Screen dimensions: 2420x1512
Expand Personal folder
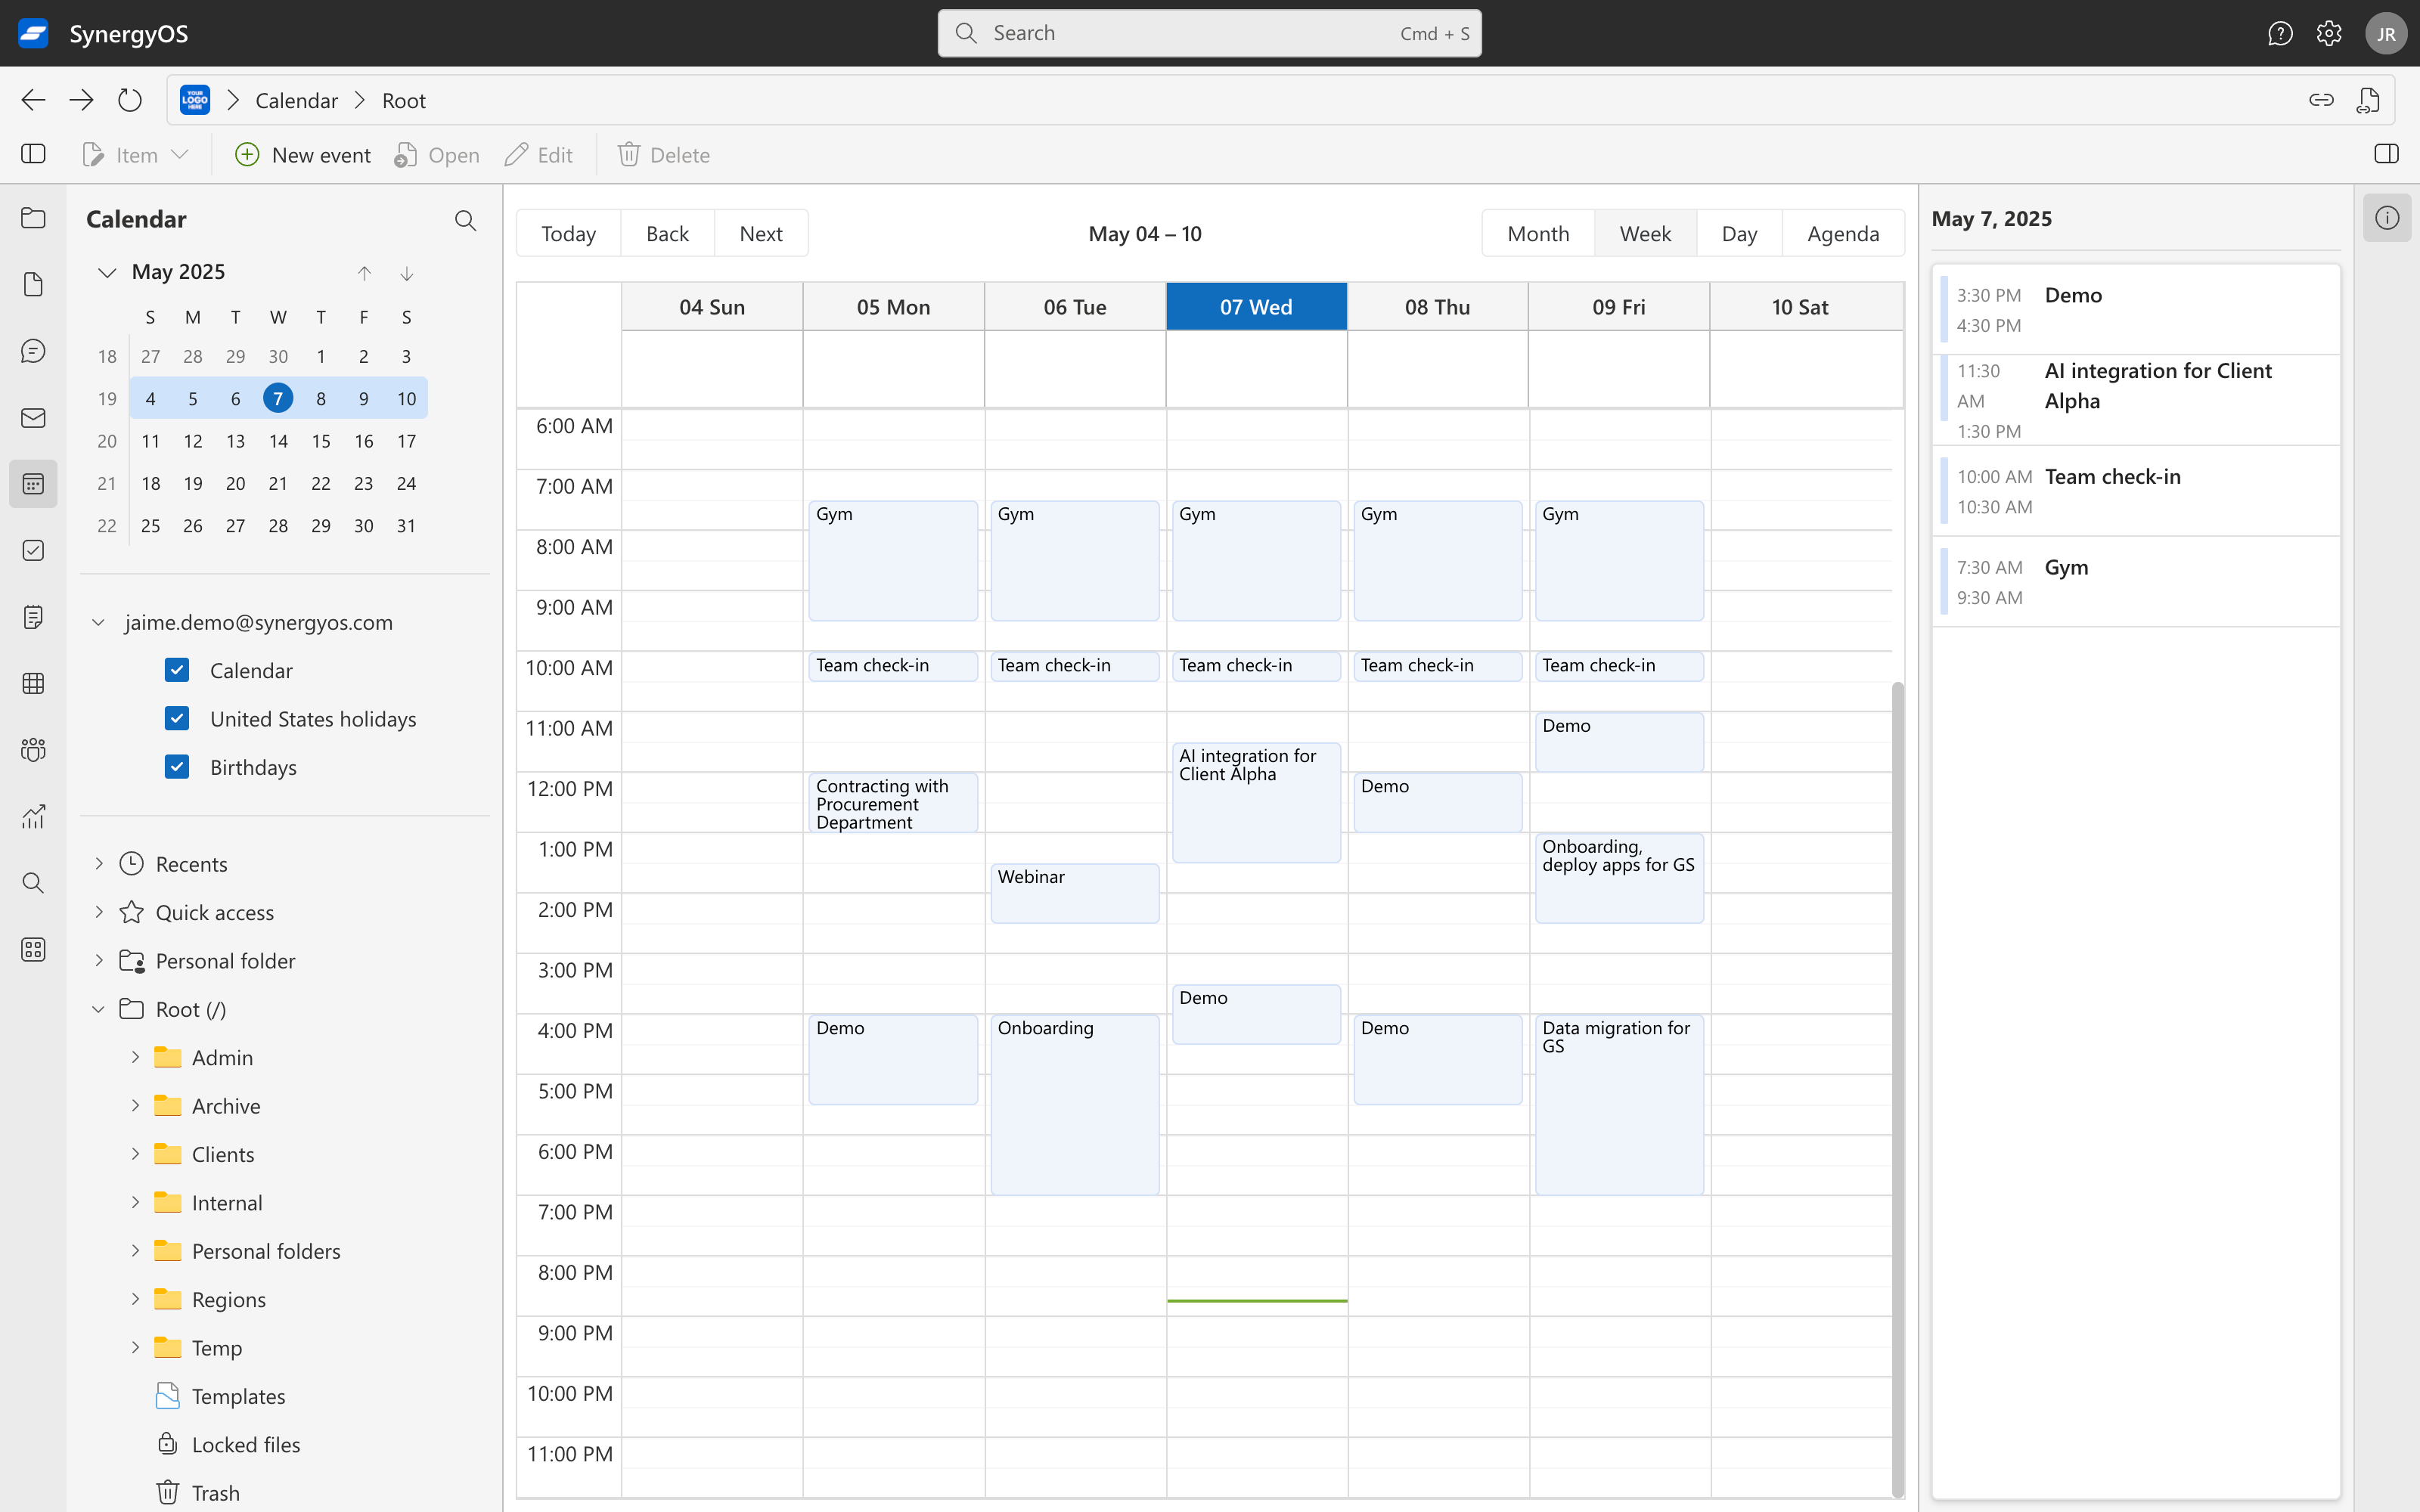point(98,961)
